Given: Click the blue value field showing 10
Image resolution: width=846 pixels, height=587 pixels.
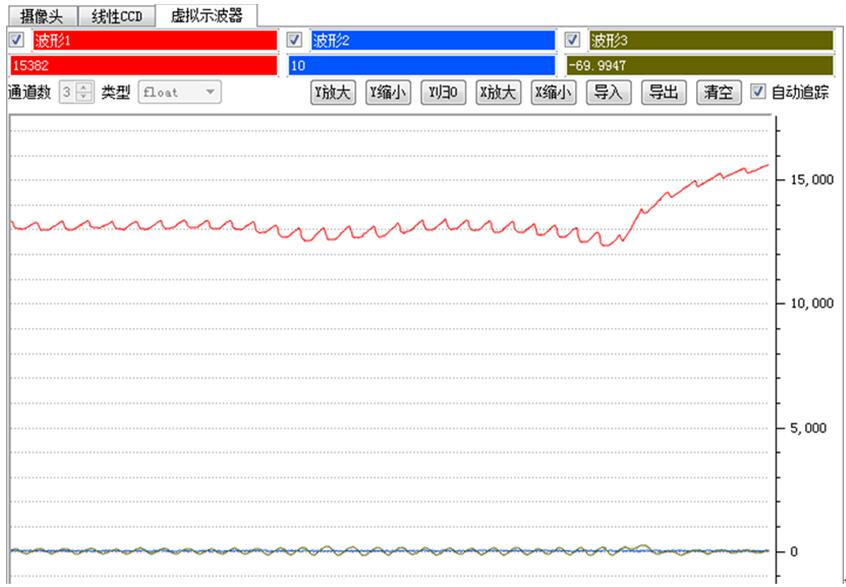Looking at the screenshot, I should click(x=421, y=66).
